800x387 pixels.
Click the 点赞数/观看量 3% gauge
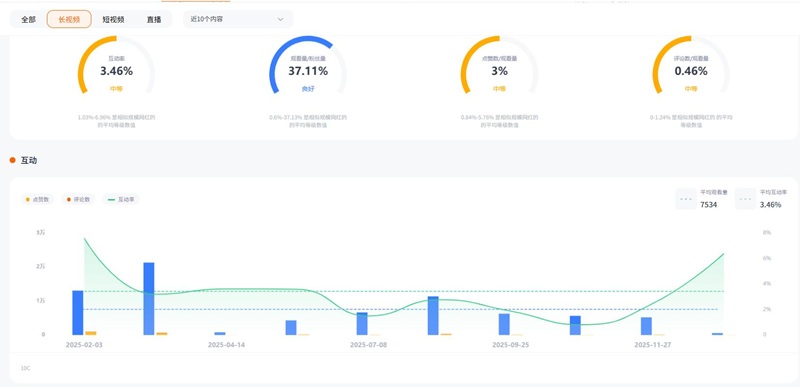point(499,65)
